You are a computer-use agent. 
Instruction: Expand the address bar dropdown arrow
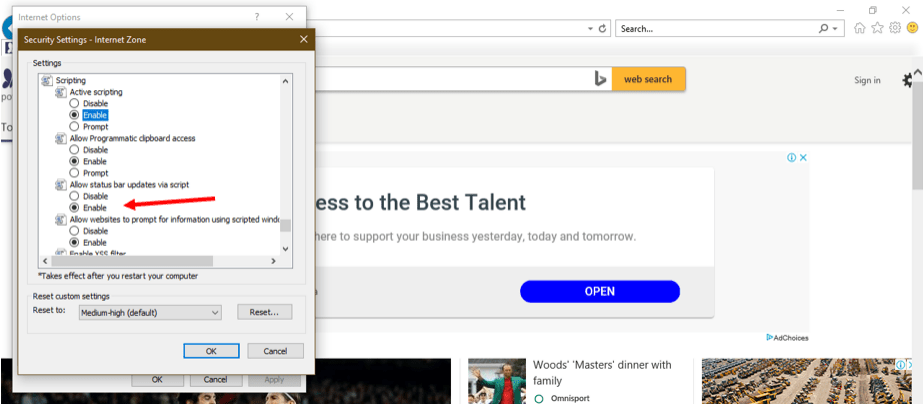[590, 29]
